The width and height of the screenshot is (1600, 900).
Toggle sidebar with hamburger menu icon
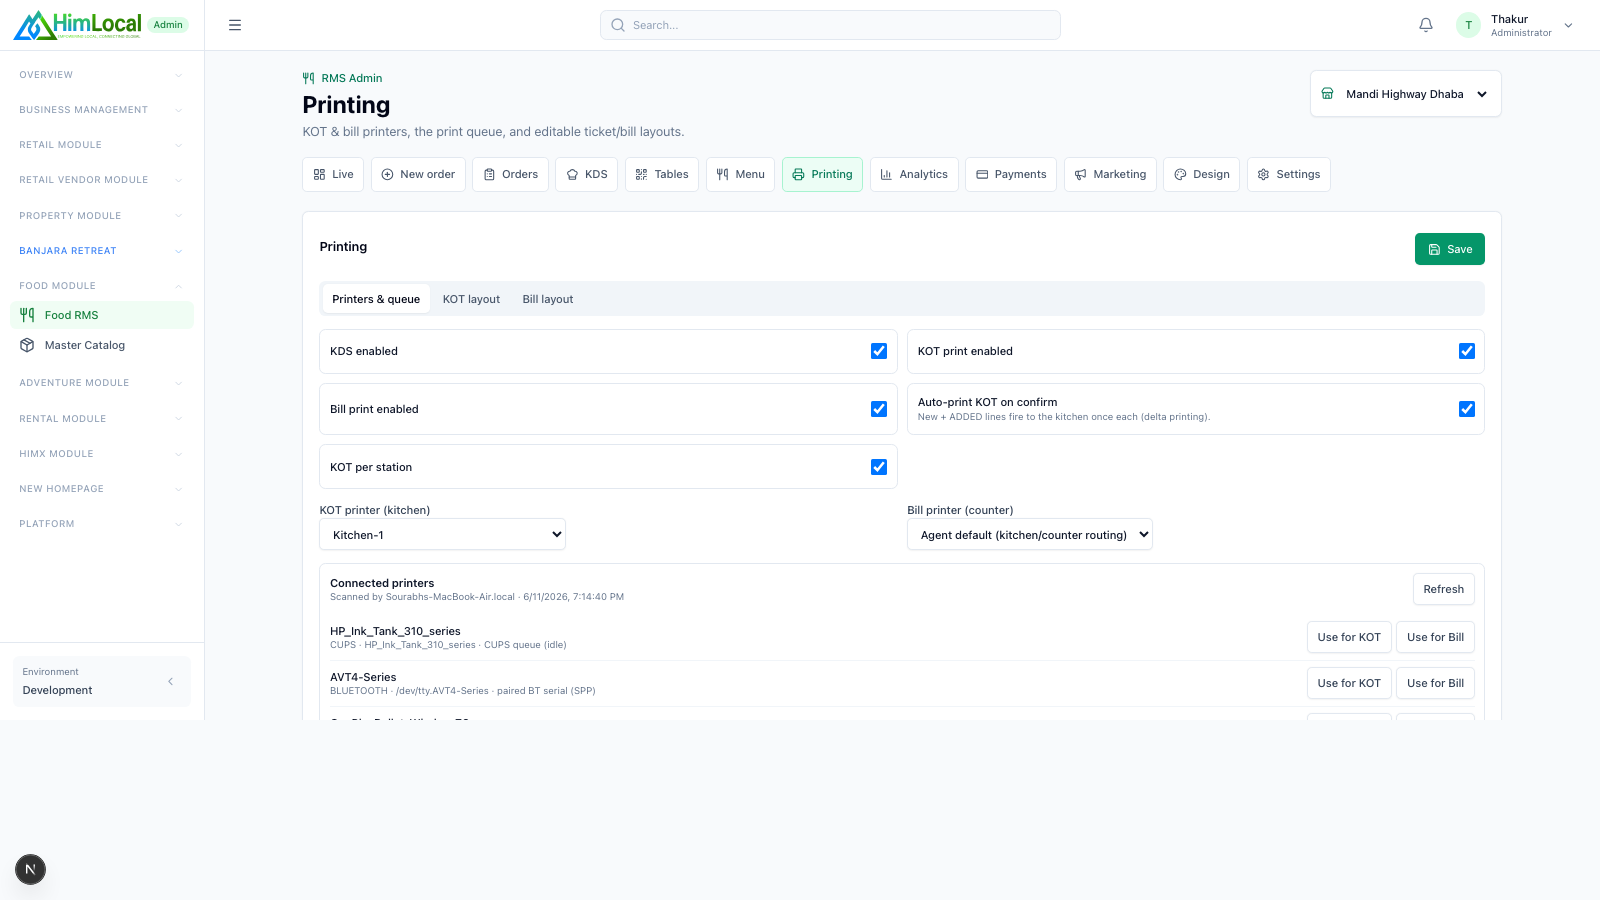click(235, 25)
